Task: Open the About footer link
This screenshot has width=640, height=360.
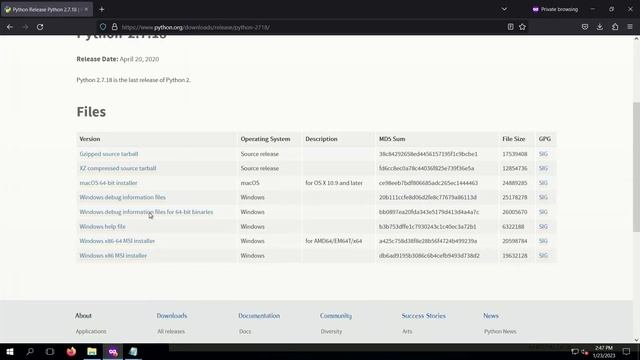Action: pos(83,316)
